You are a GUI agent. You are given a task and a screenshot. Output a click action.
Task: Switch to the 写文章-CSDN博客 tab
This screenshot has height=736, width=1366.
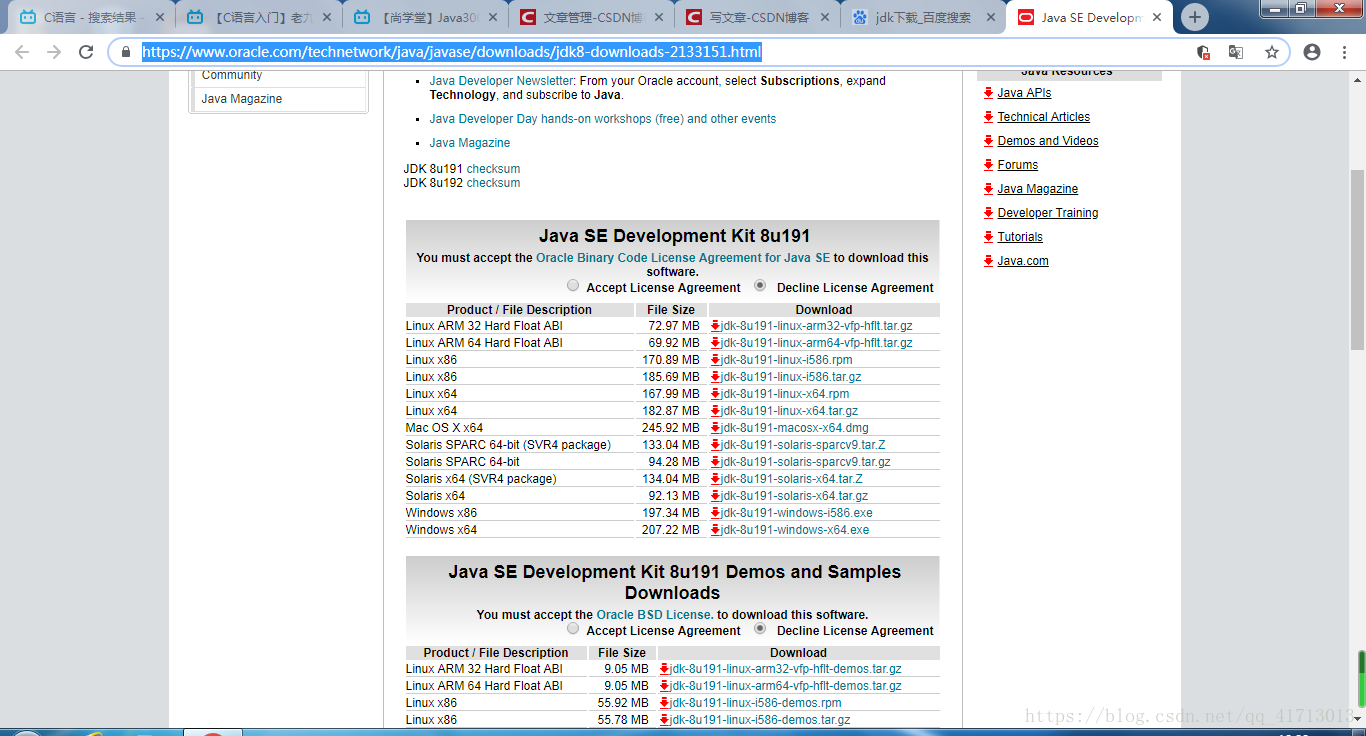758,17
